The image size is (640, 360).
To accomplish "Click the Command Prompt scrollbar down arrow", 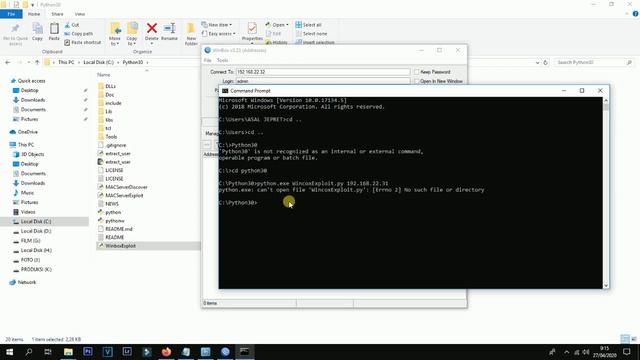I will tap(606, 285).
